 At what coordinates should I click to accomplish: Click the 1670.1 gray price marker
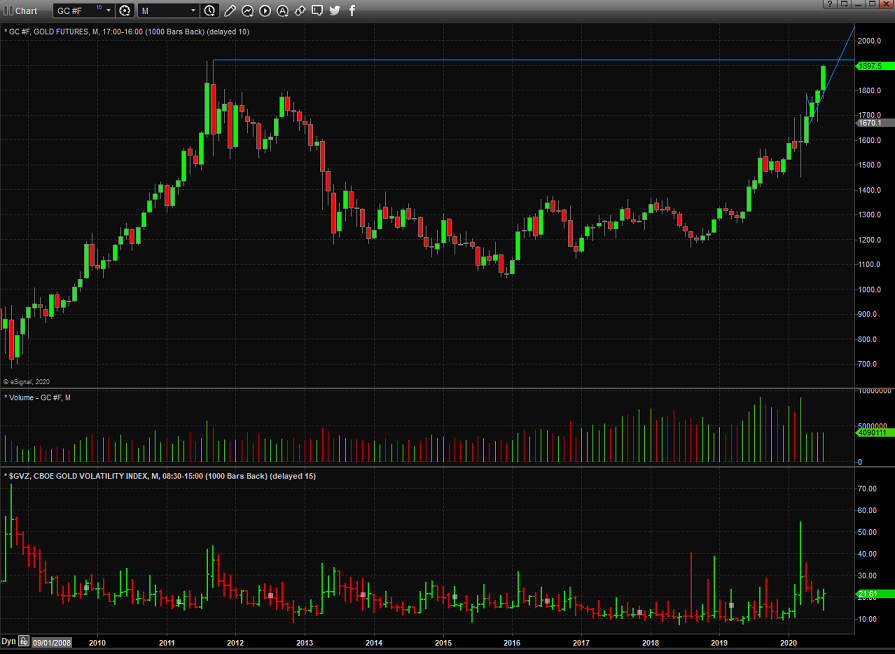point(875,123)
